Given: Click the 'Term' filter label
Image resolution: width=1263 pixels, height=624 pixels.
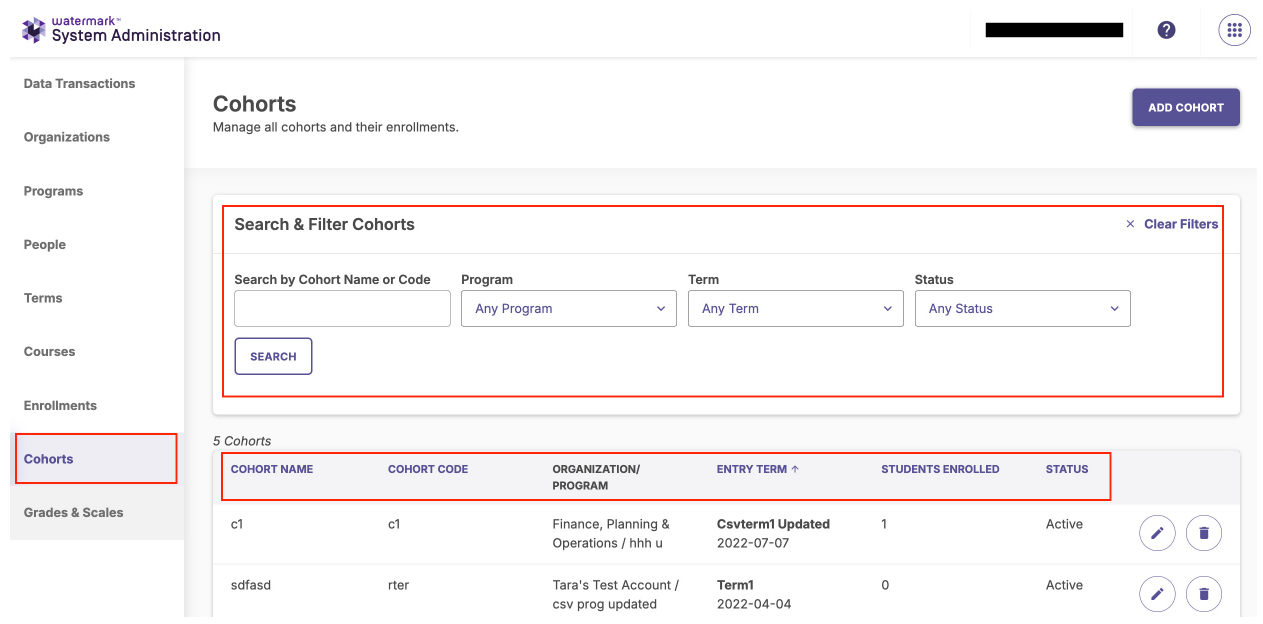Looking at the screenshot, I should tap(704, 279).
